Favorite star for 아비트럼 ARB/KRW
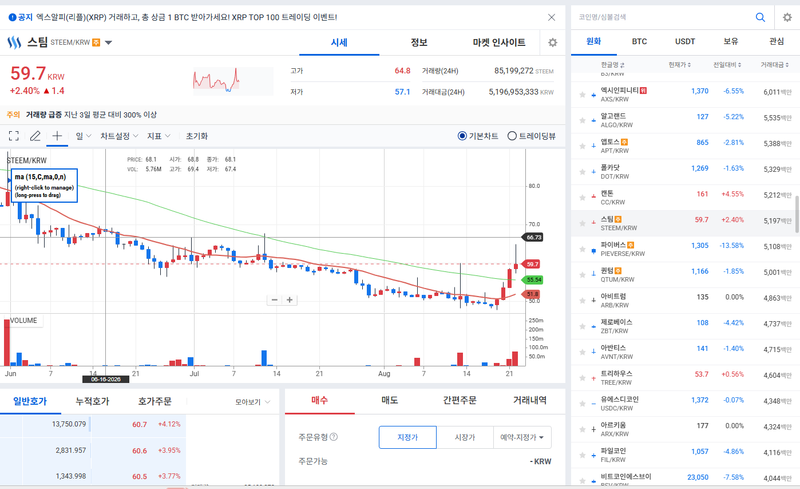 (582, 301)
